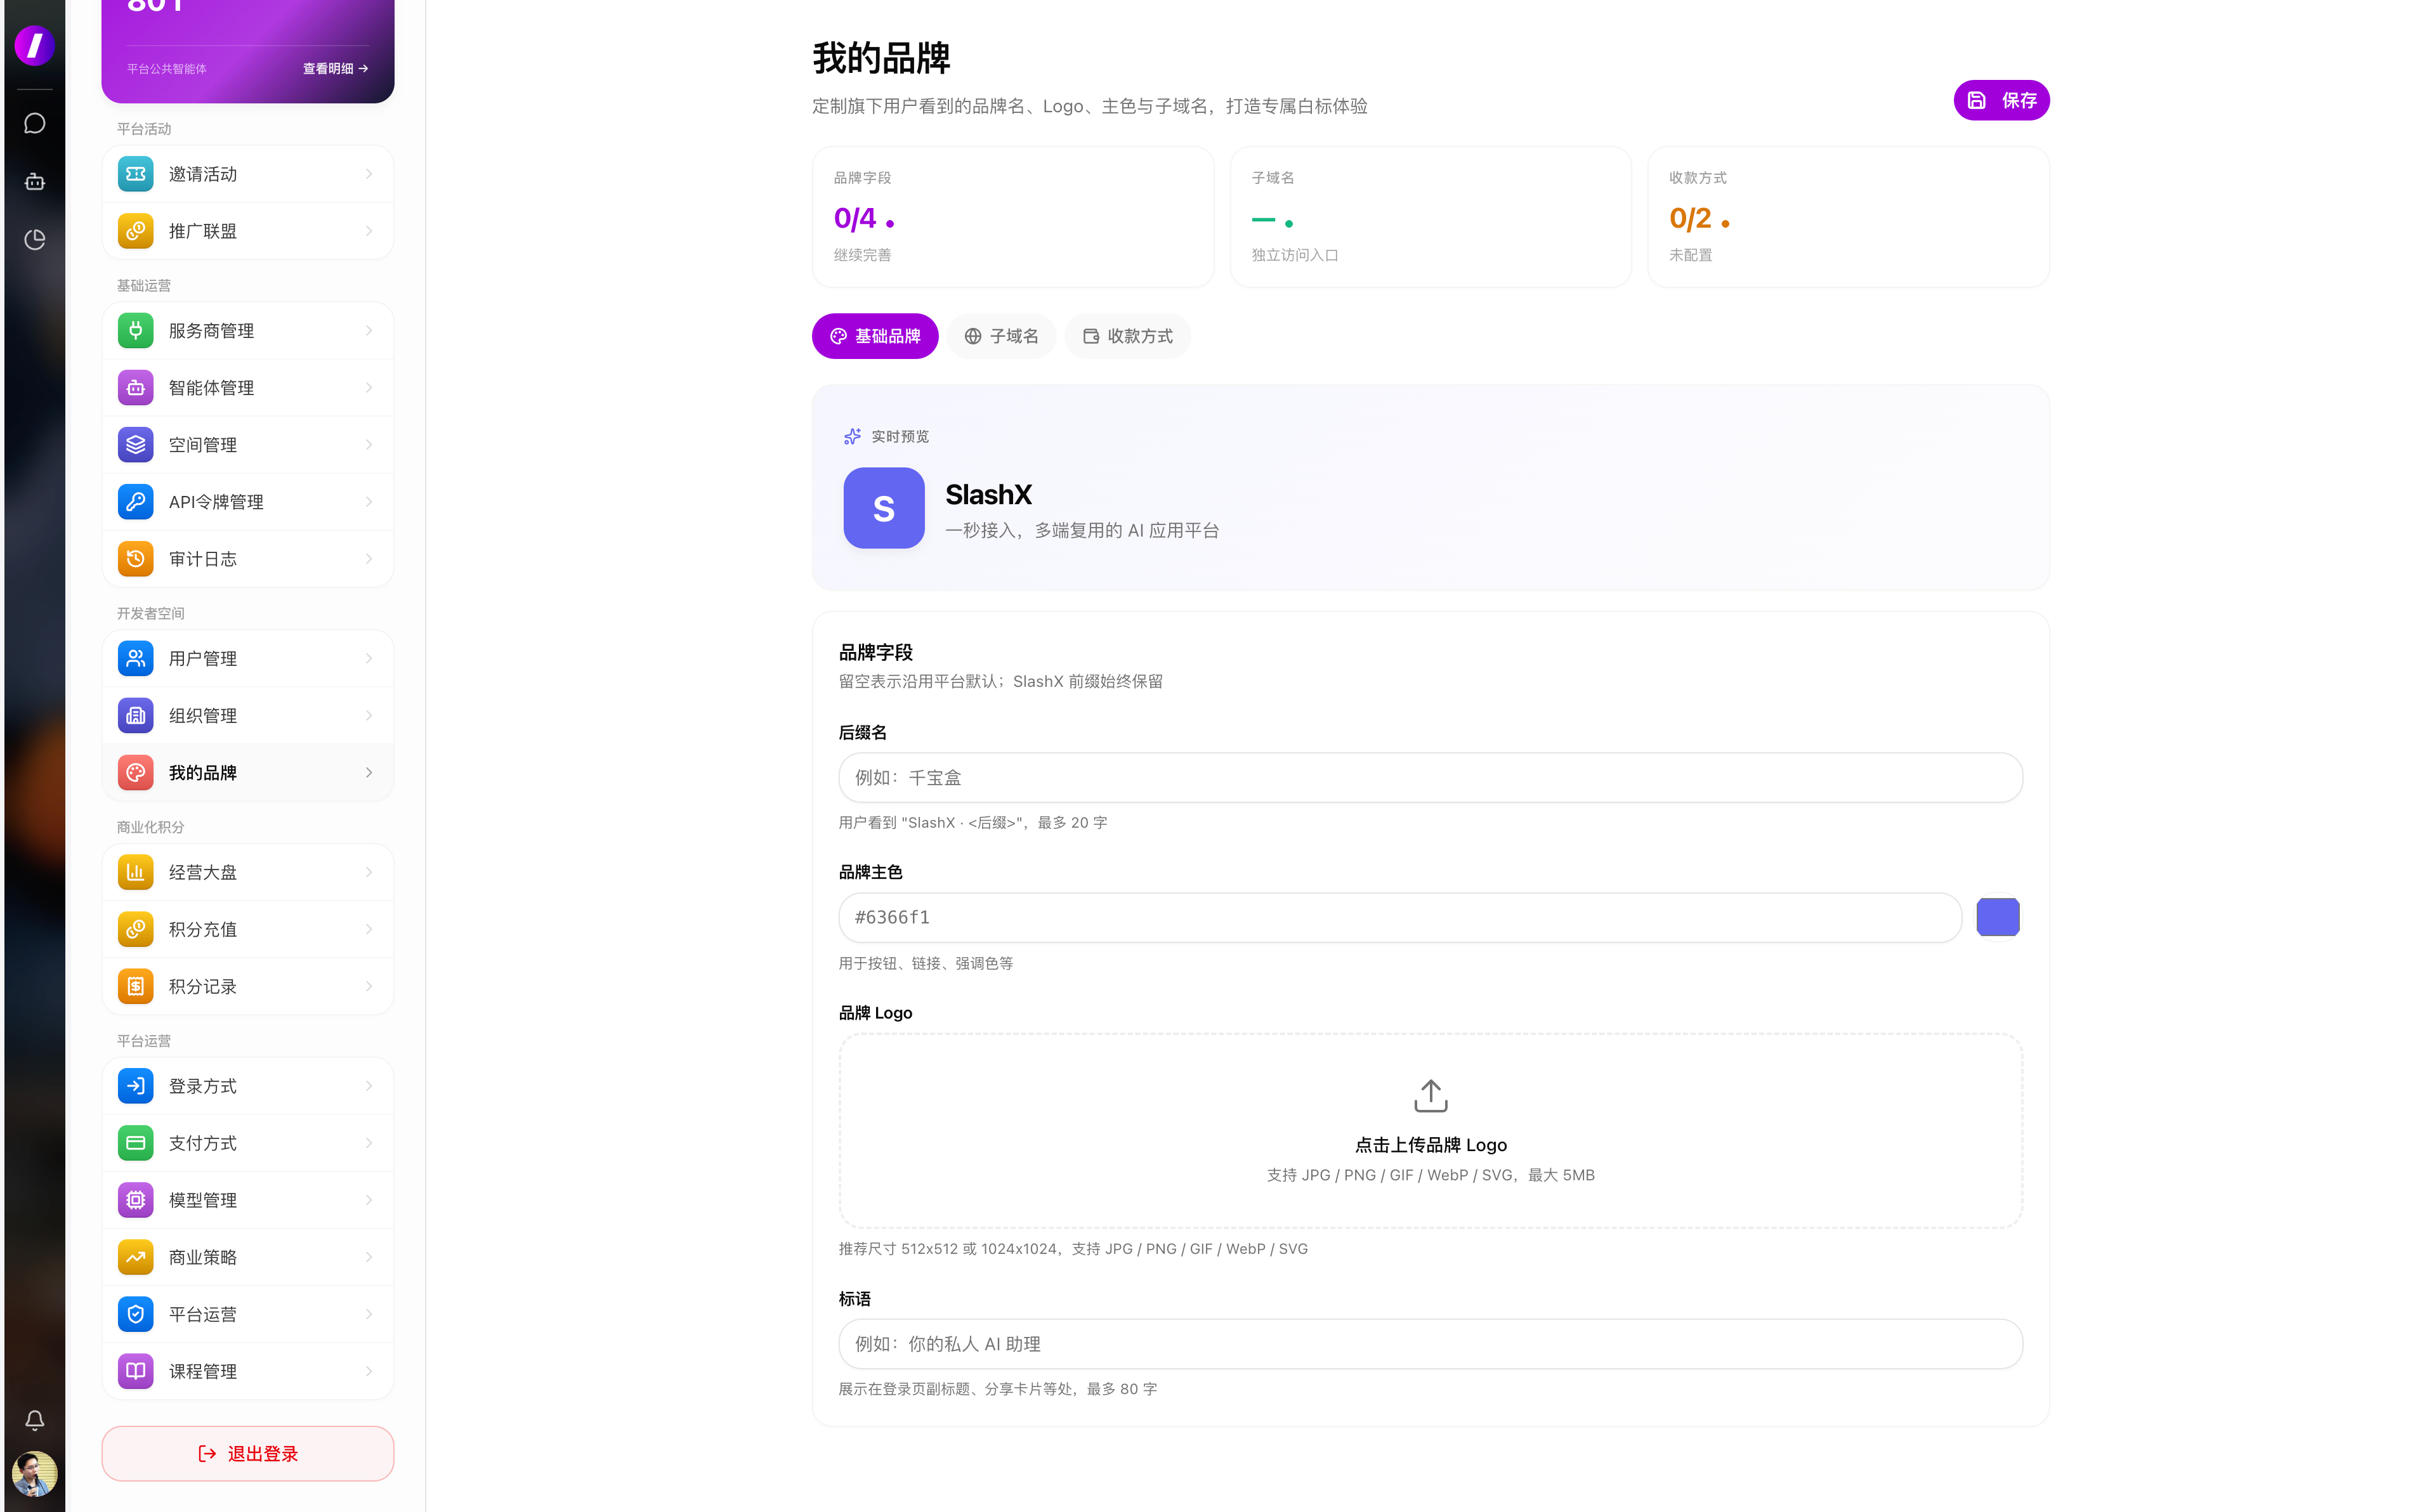Click the 品牌字段 0/4 stat card
2436x1512 pixels.
[1013, 217]
